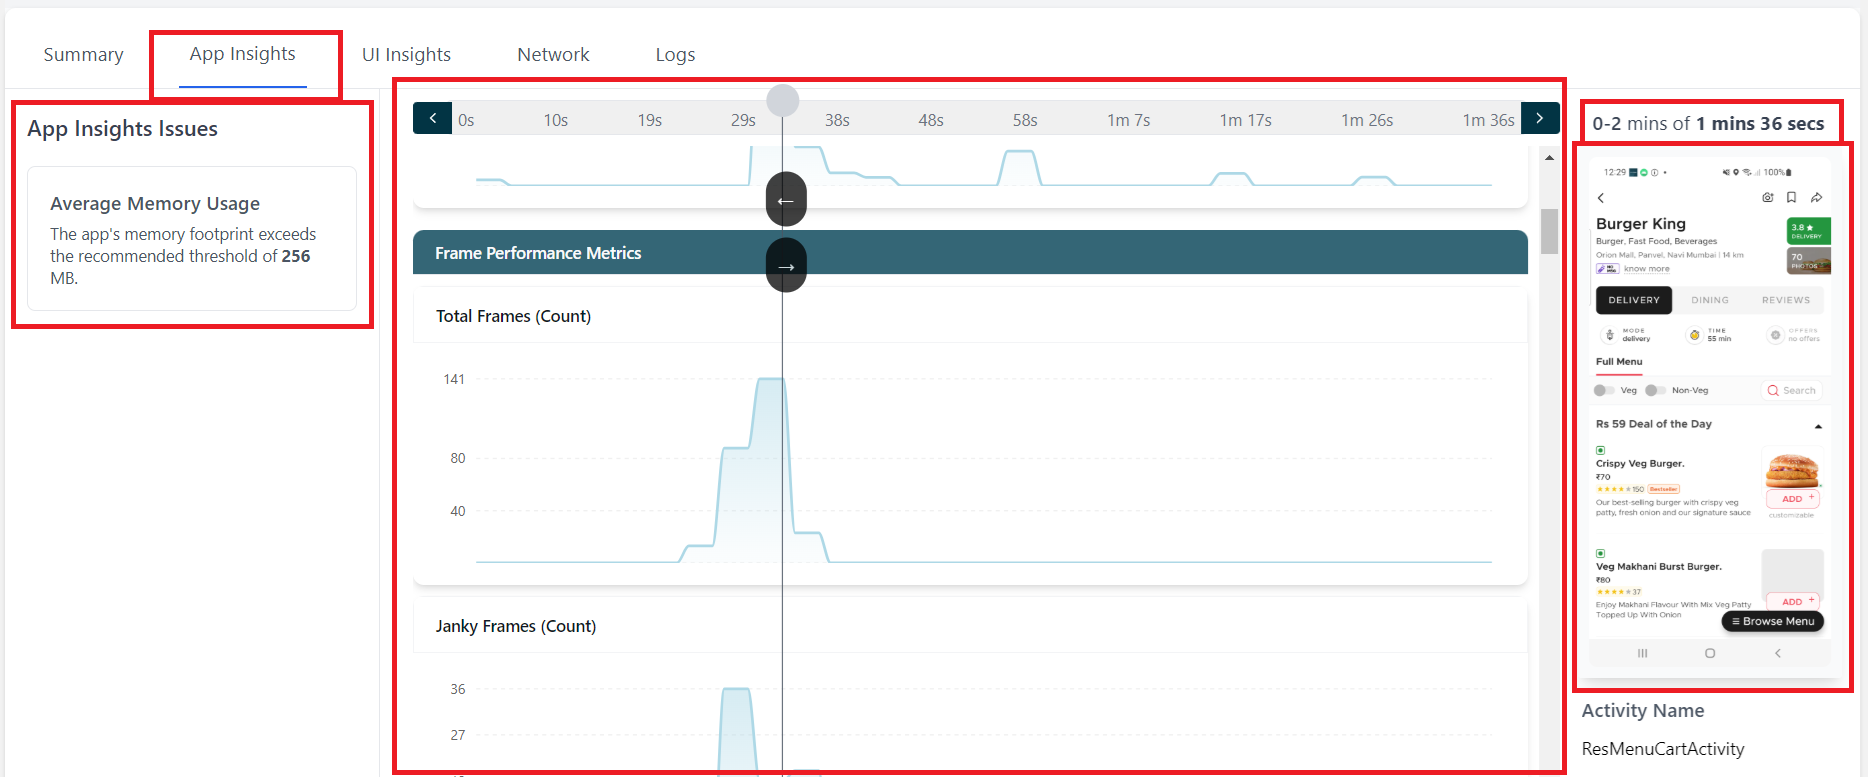Tap the add-photo camera icon in phone preview
Image resolution: width=1868 pixels, height=777 pixels.
click(1768, 198)
